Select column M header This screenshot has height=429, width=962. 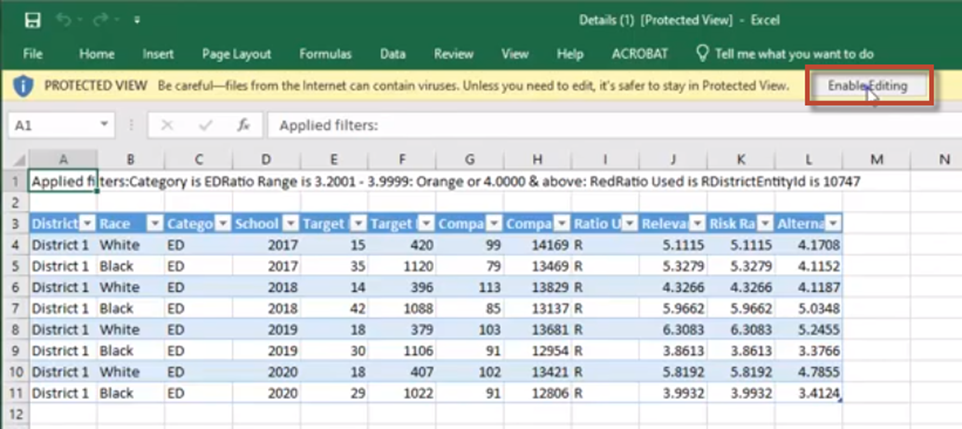(876, 160)
